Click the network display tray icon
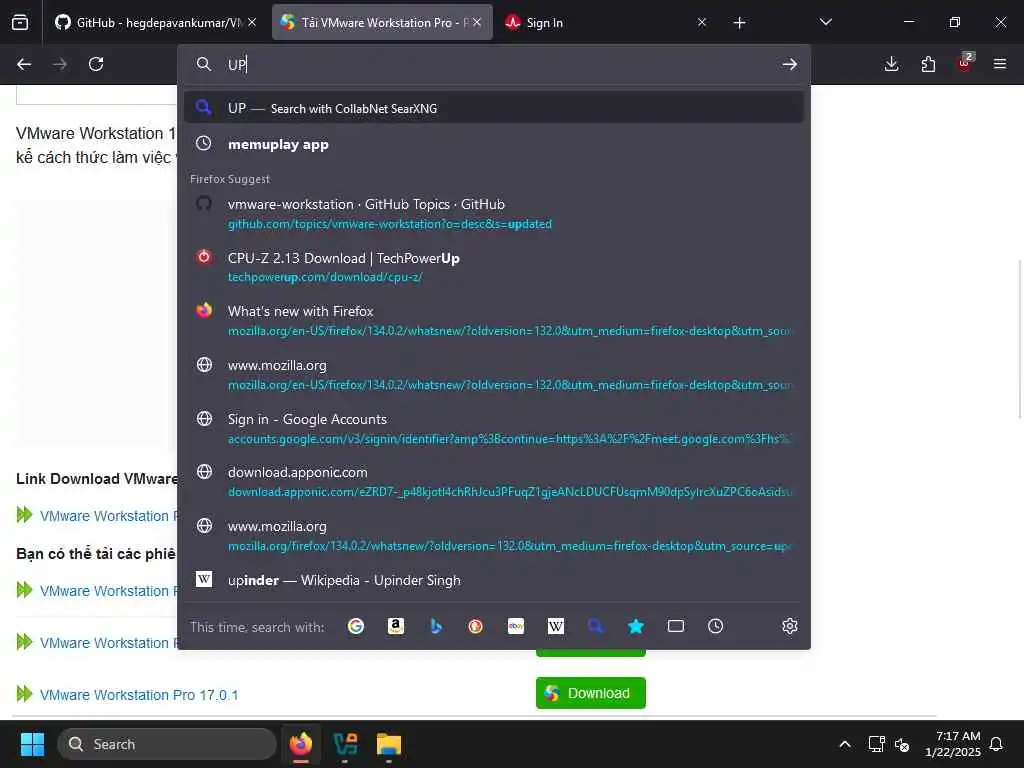Viewport: 1024px width, 768px height. click(x=876, y=744)
